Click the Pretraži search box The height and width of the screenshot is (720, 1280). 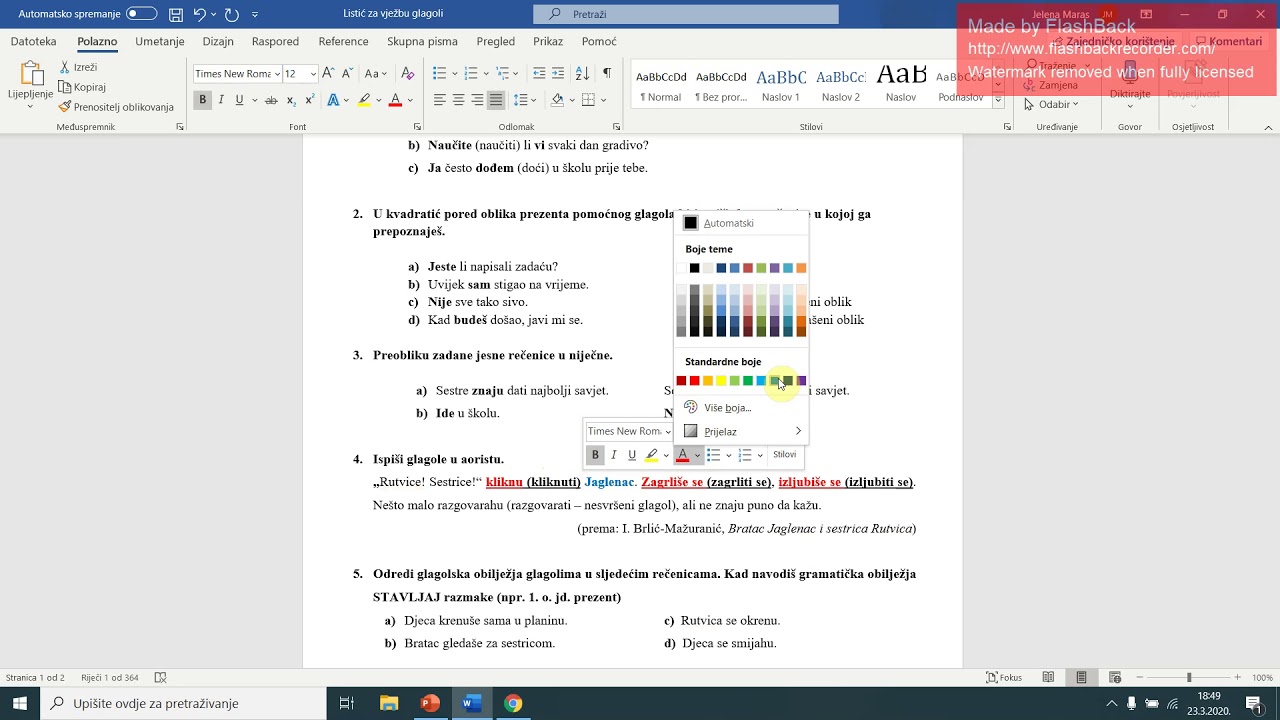coord(686,14)
